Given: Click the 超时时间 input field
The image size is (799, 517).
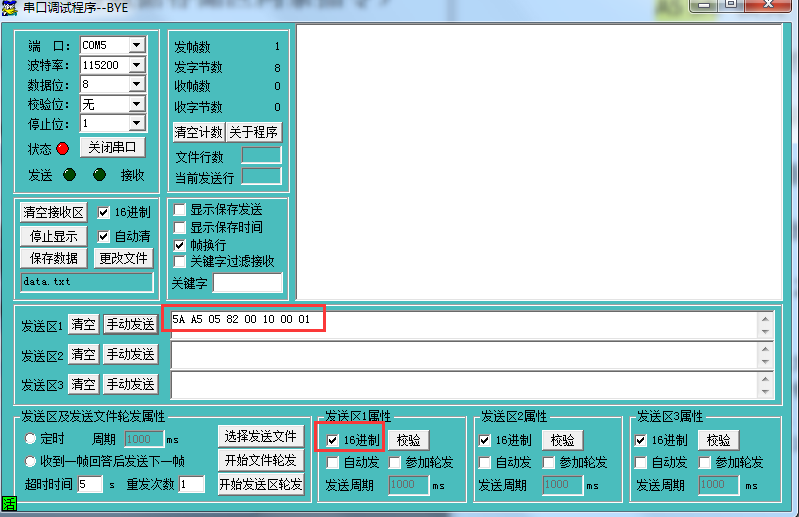Looking at the screenshot, I should coord(90,484).
